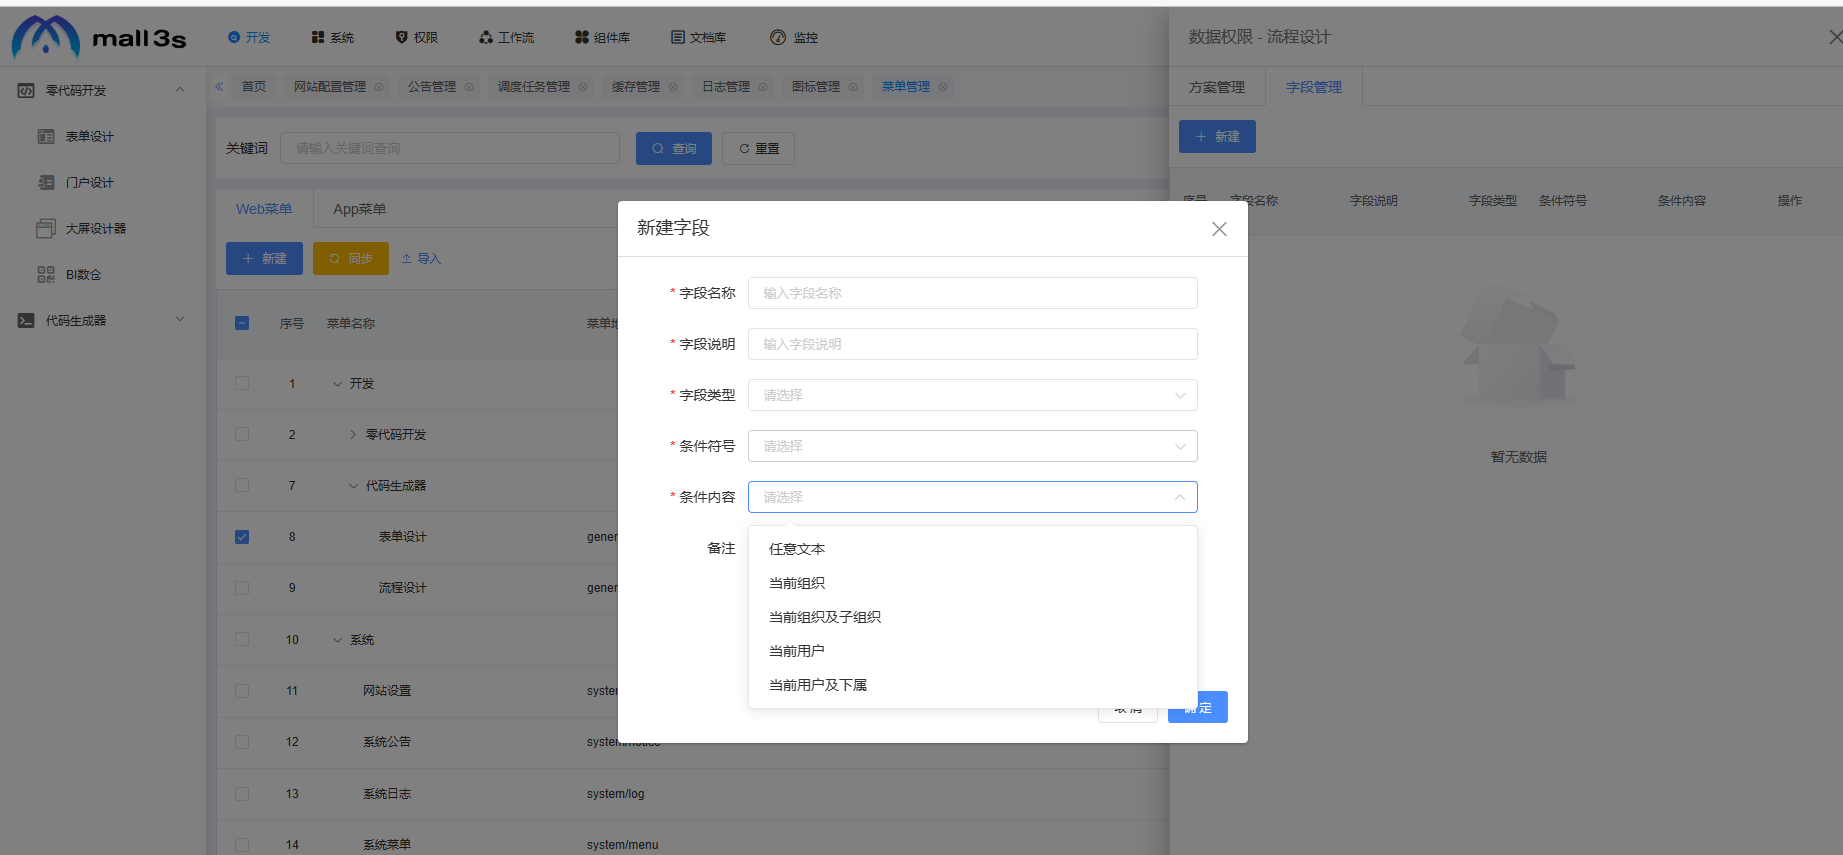Check the row 2 零代码开发 checkbox
This screenshot has width=1843, height=855.
pos(242,434)
